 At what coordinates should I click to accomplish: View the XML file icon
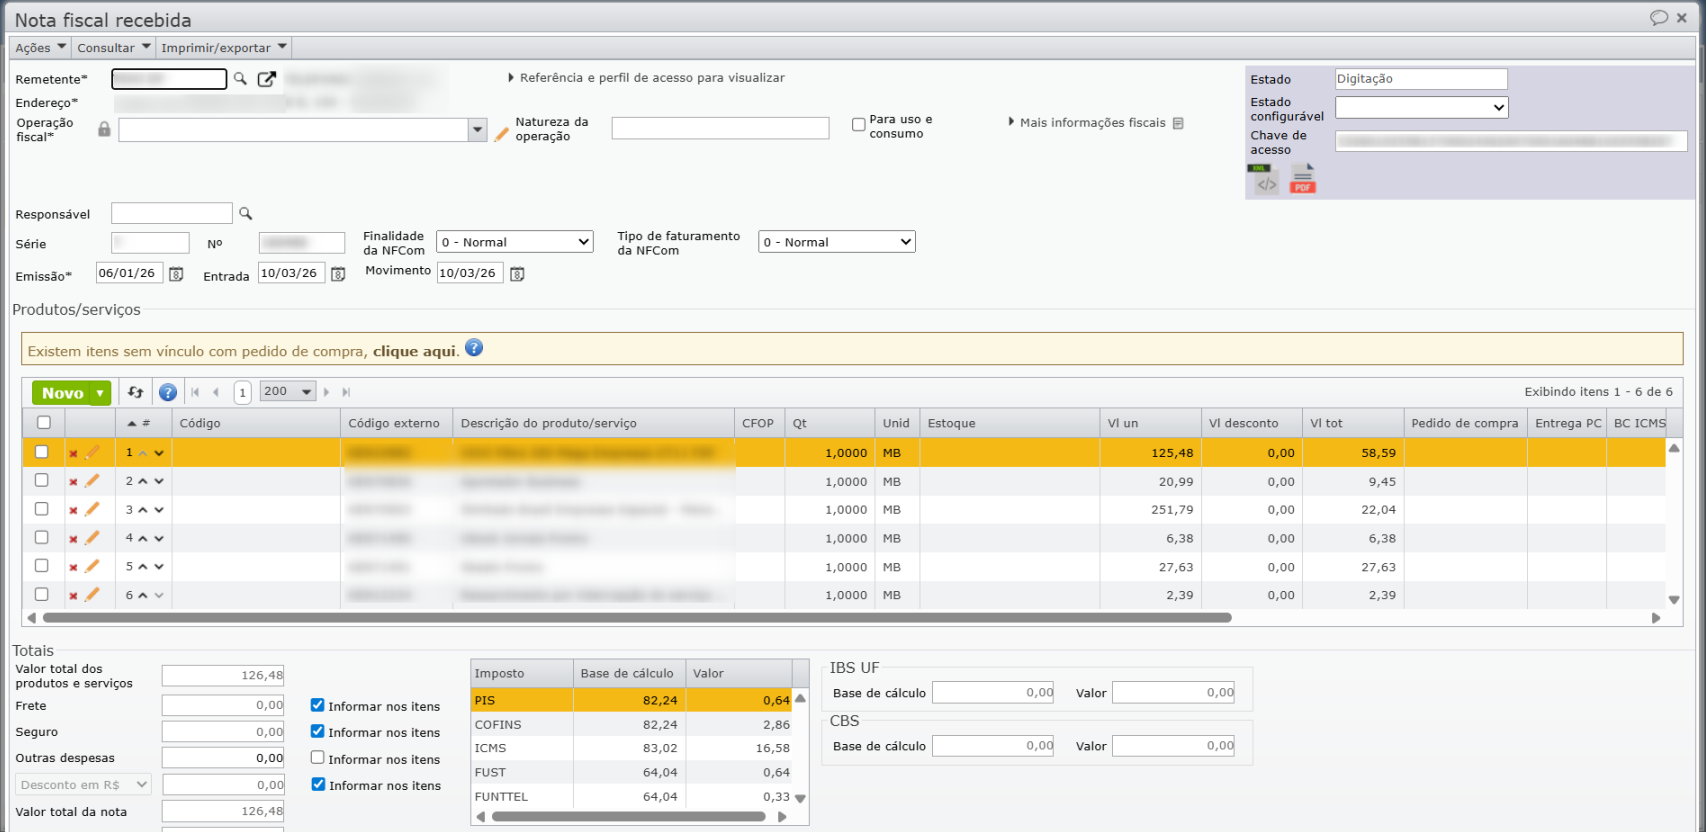[1266, 180]
